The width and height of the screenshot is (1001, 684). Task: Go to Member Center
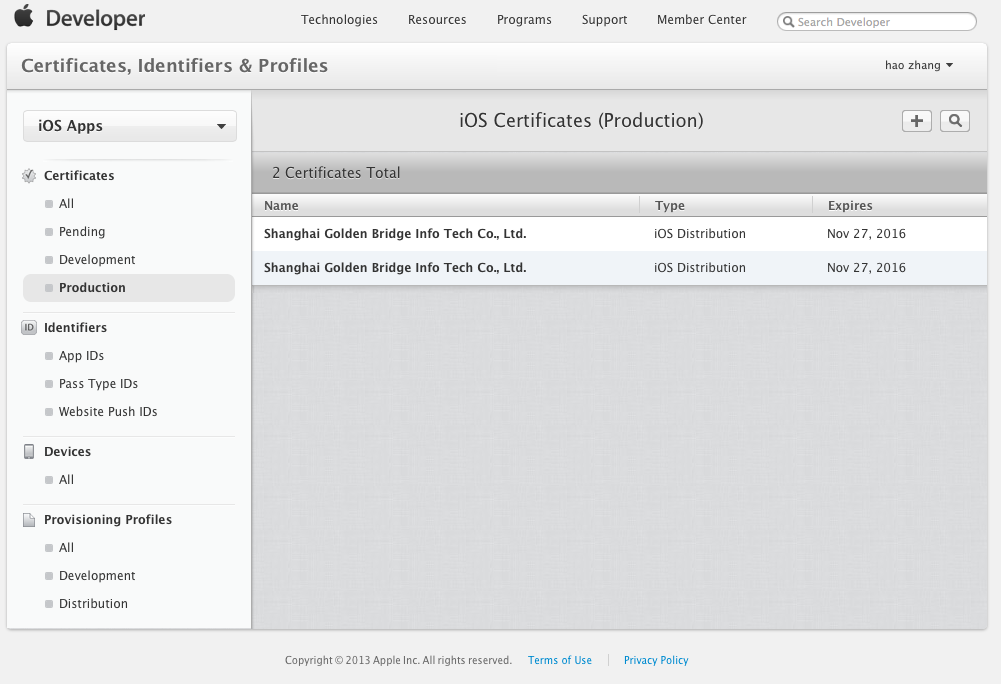tap(701, 20)
